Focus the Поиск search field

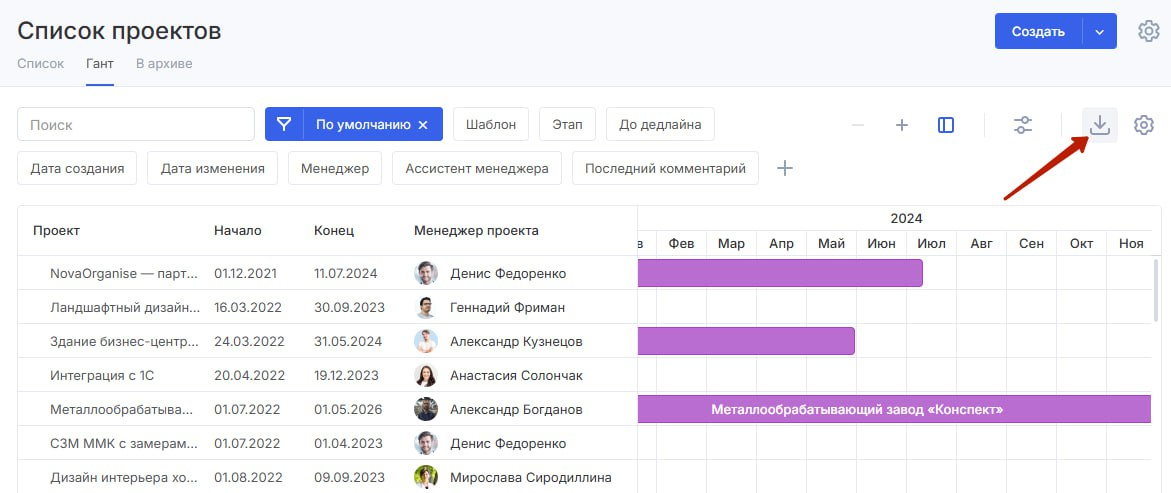(136, 125)
